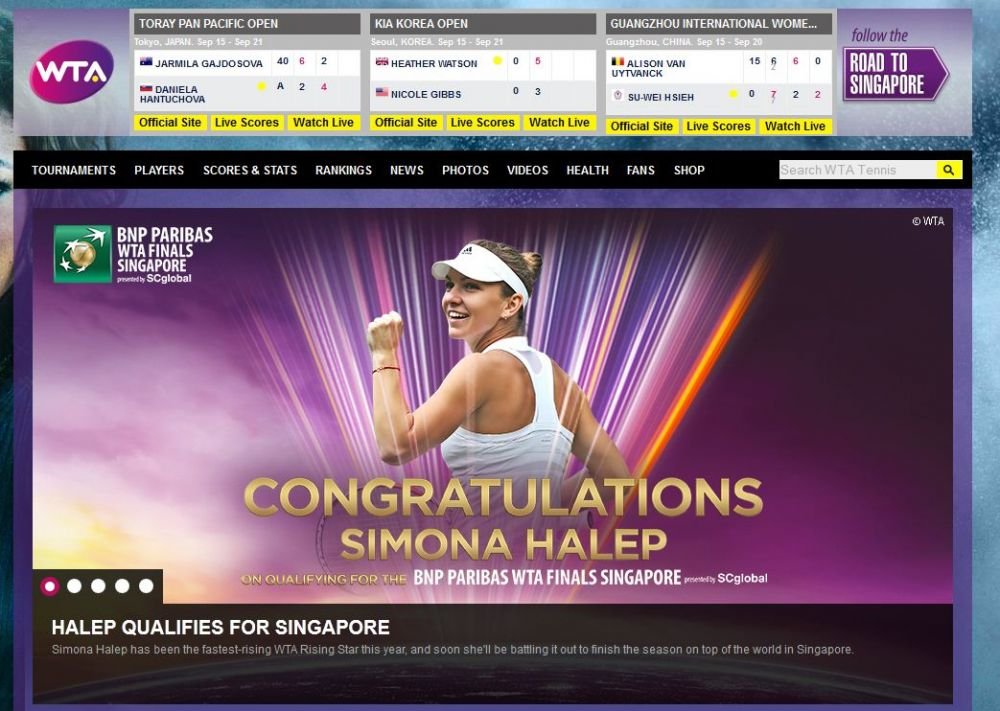
Task: Select the third slideshow dot
Action: point(98,586)
